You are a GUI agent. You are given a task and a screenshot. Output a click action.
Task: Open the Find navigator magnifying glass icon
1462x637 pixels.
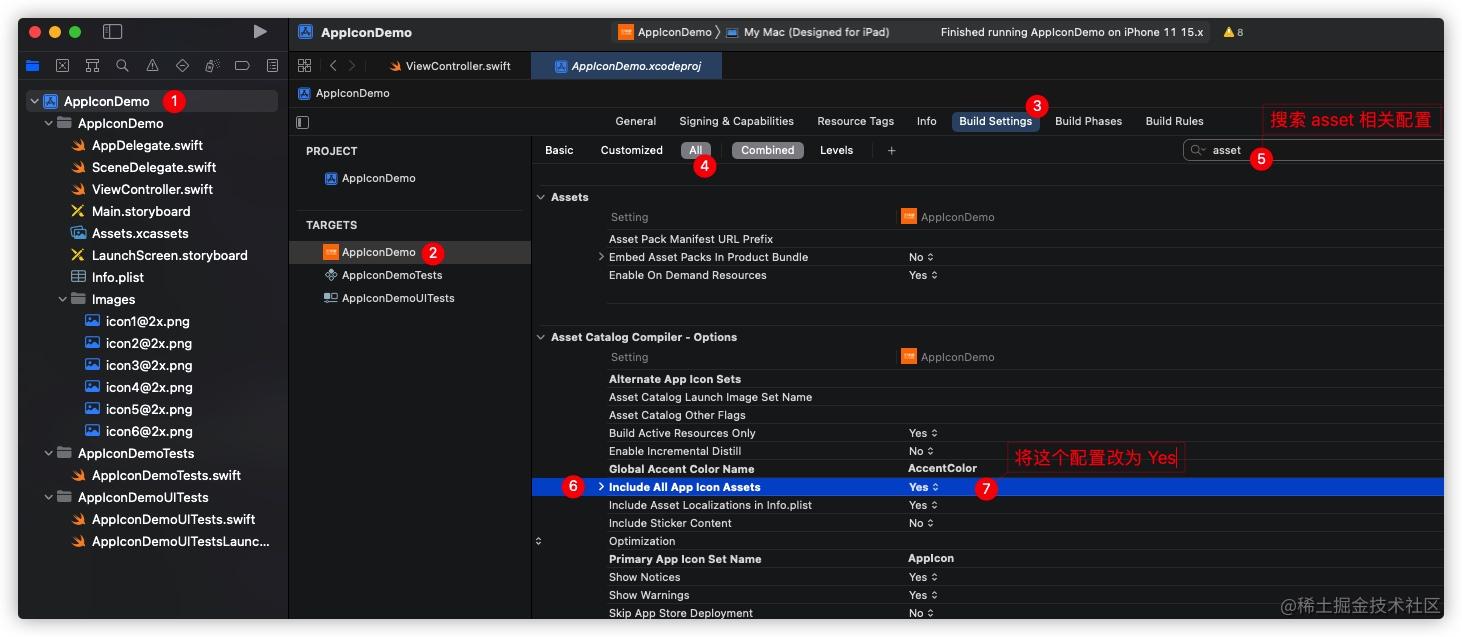[122, 64]
